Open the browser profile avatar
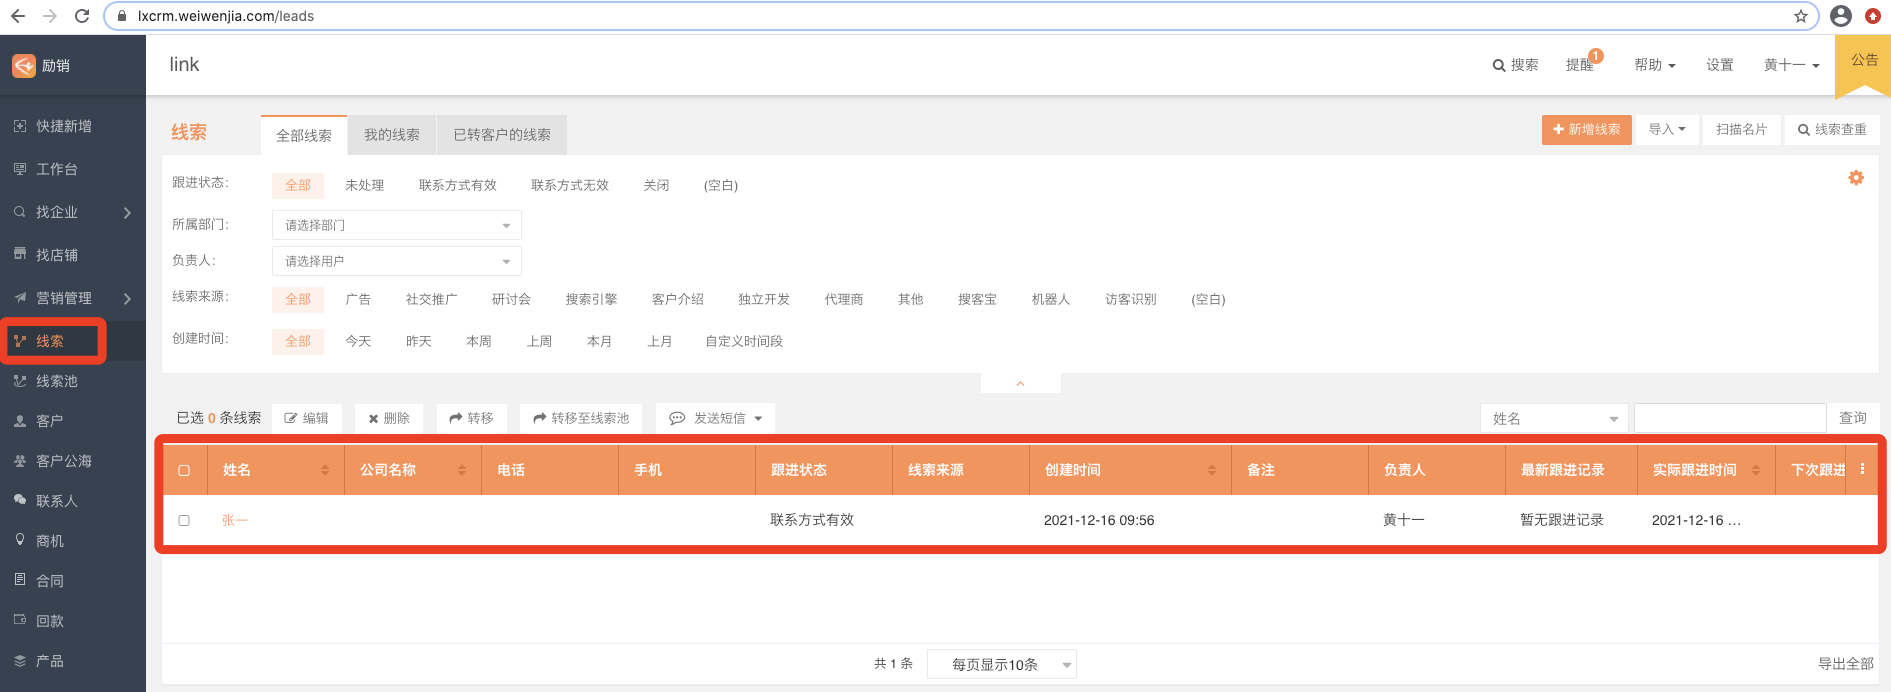The width and height of the screenshot is (1891, 692). [1841, 16]
